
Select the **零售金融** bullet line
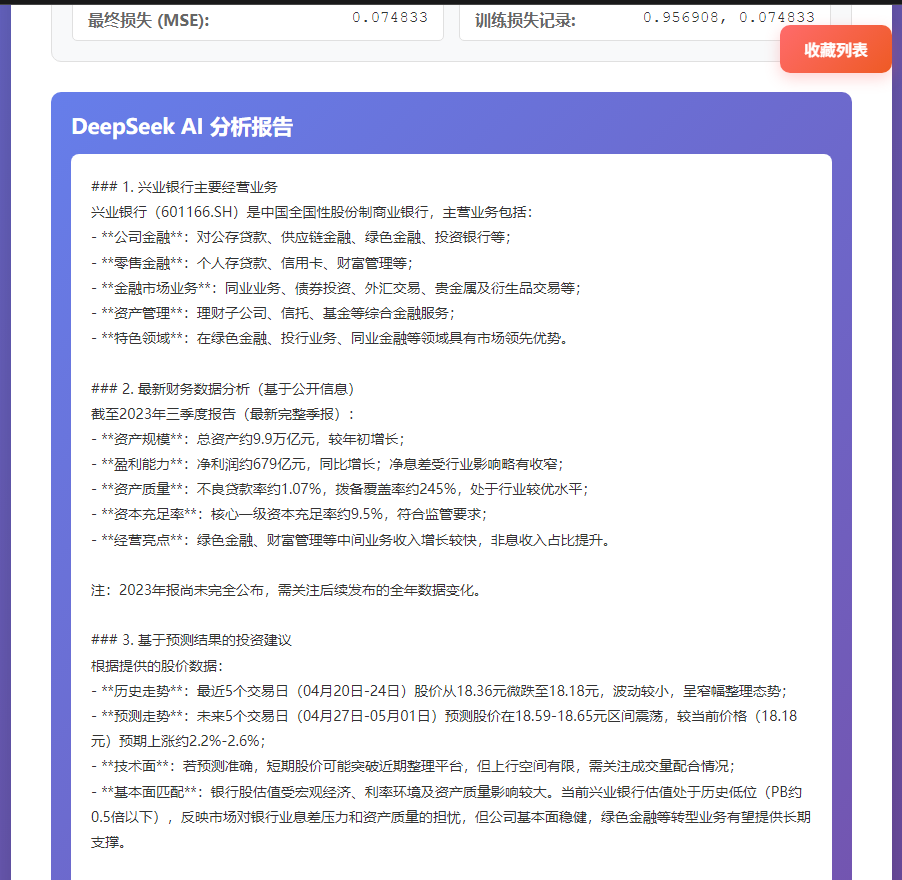tap(252, 263)
